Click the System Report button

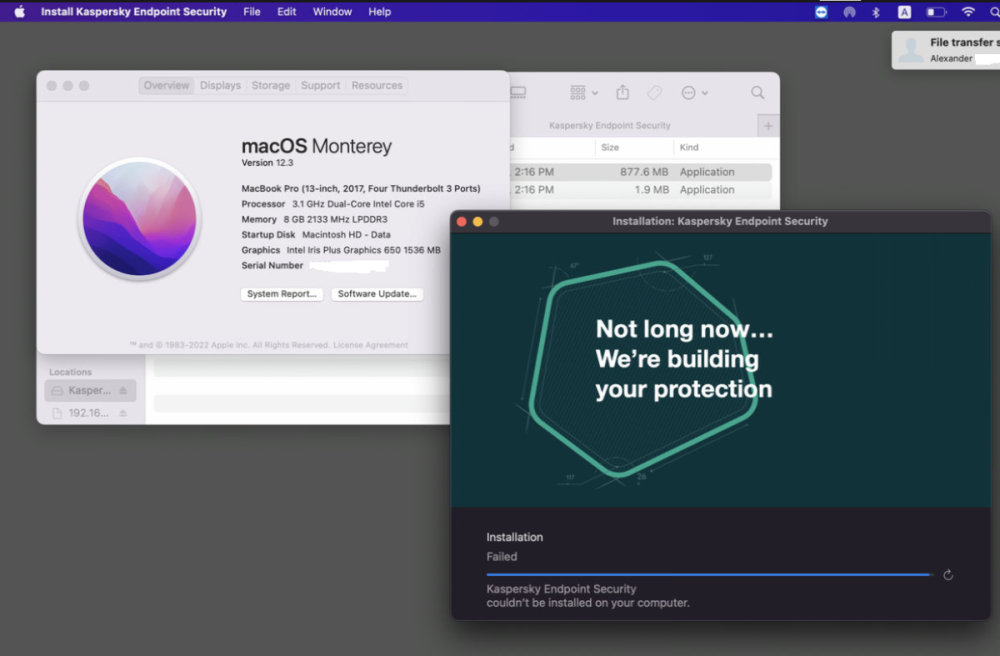282,294
